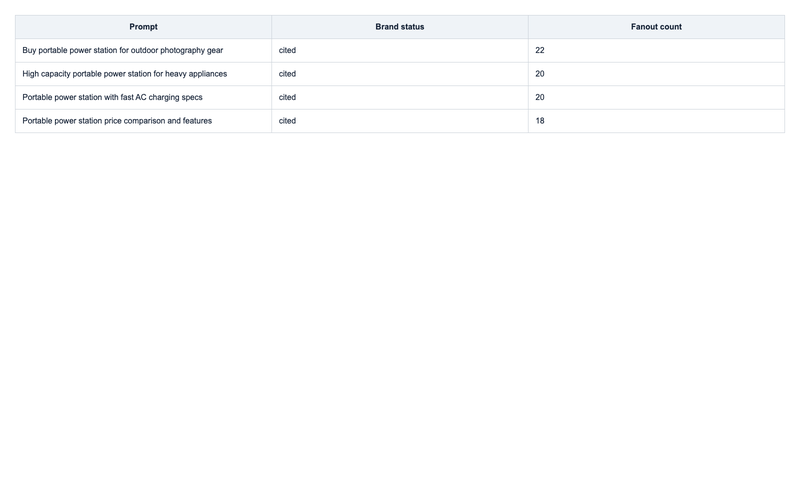Image resolution: width=800 pixels, height=500 pixels.
Task: Click the Prompt column header
Action: 143,27
